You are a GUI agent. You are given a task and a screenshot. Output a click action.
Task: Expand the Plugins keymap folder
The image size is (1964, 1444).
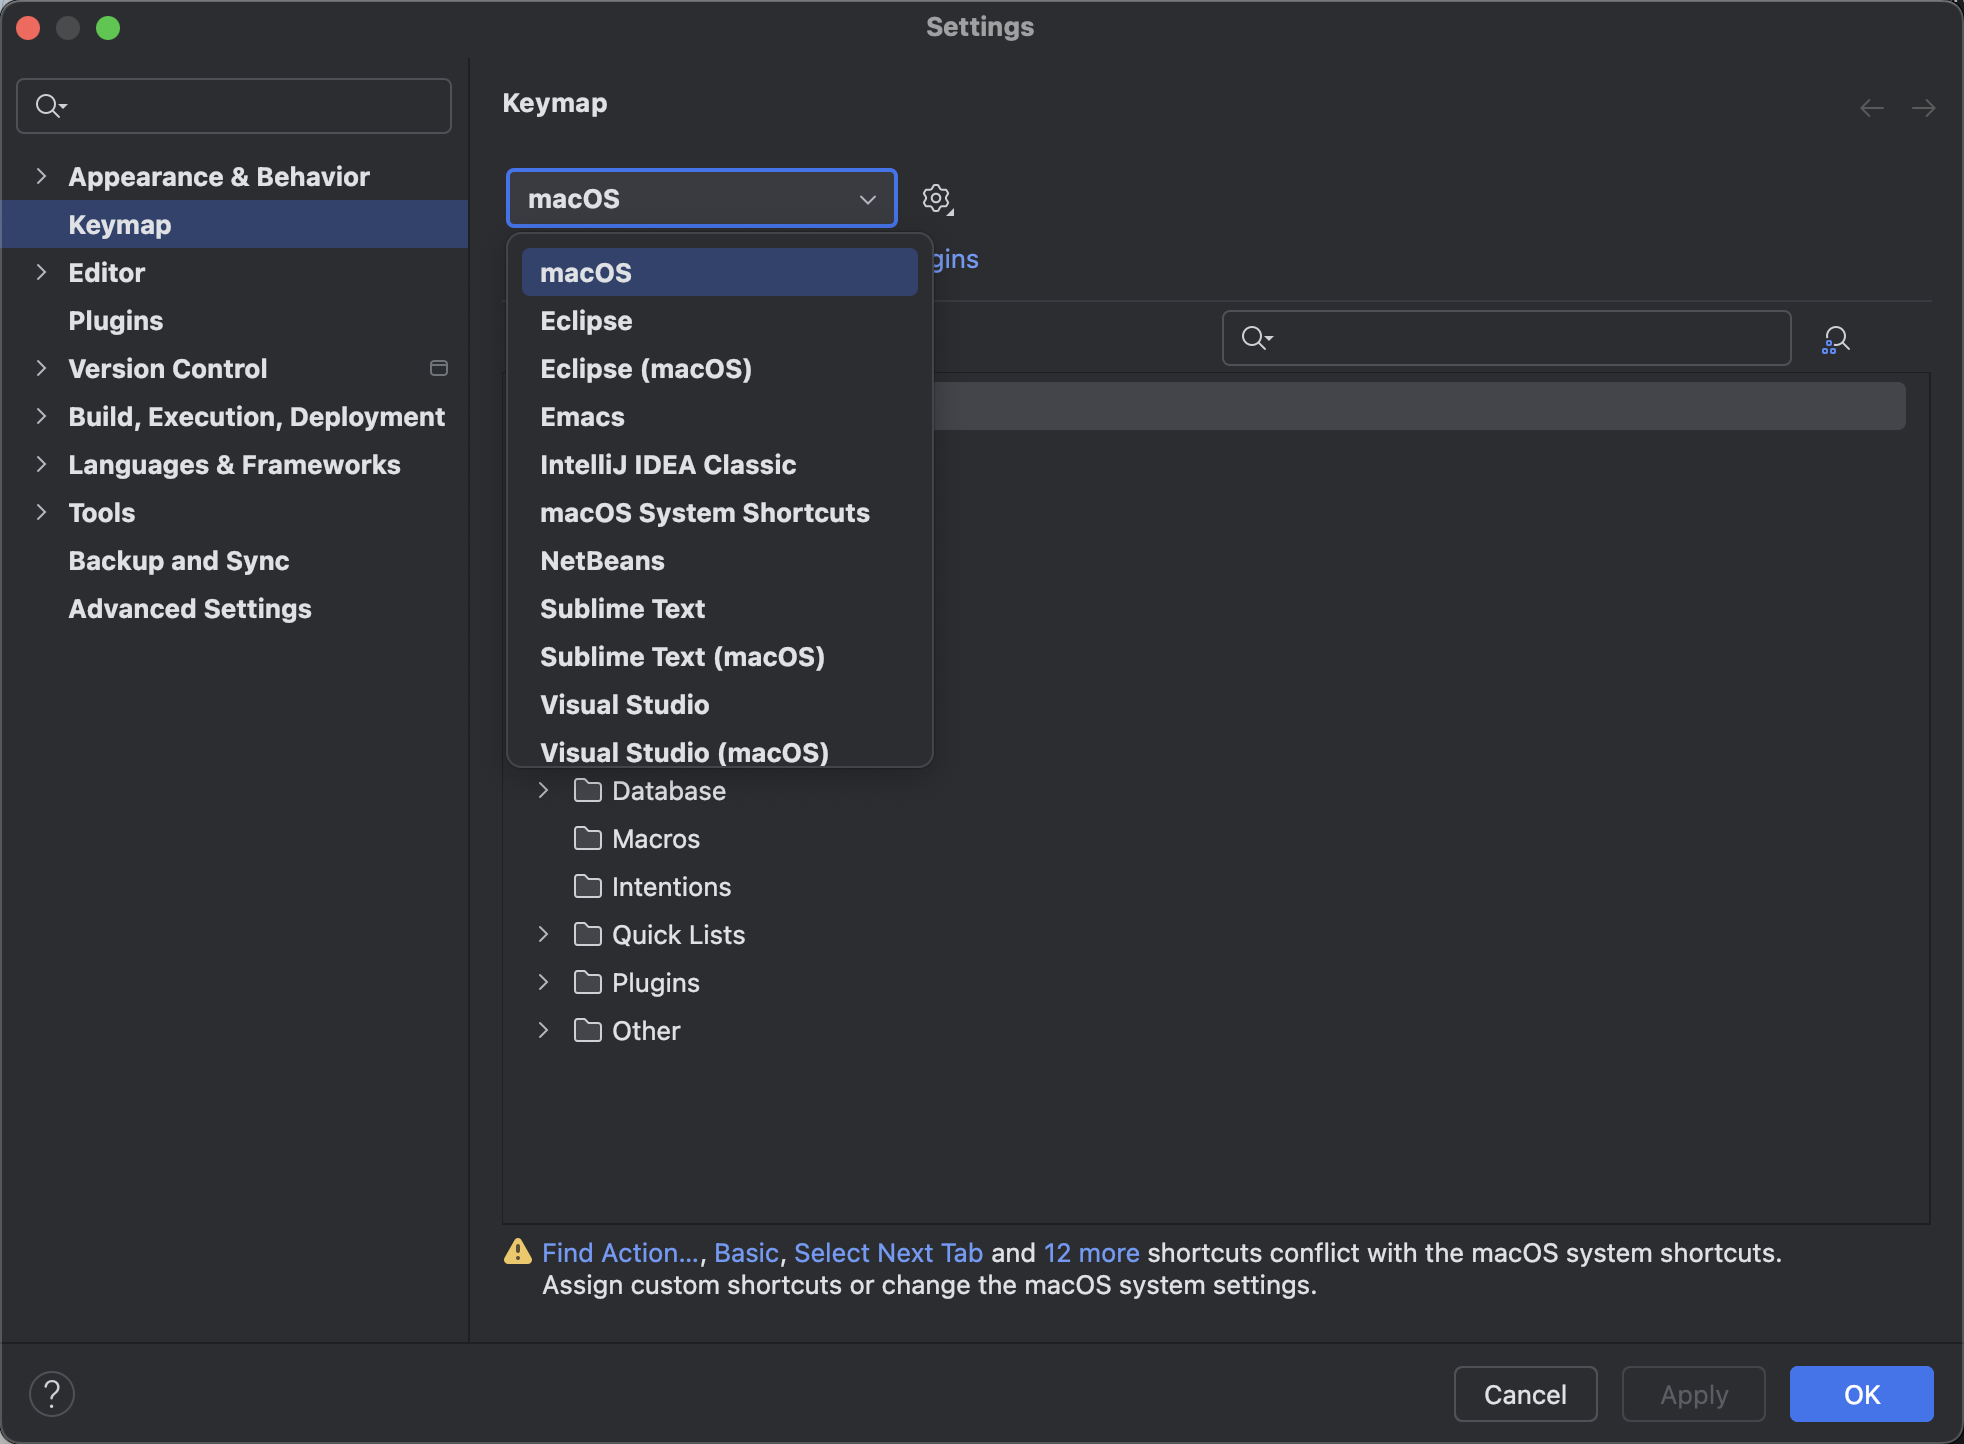pos(543,983)
